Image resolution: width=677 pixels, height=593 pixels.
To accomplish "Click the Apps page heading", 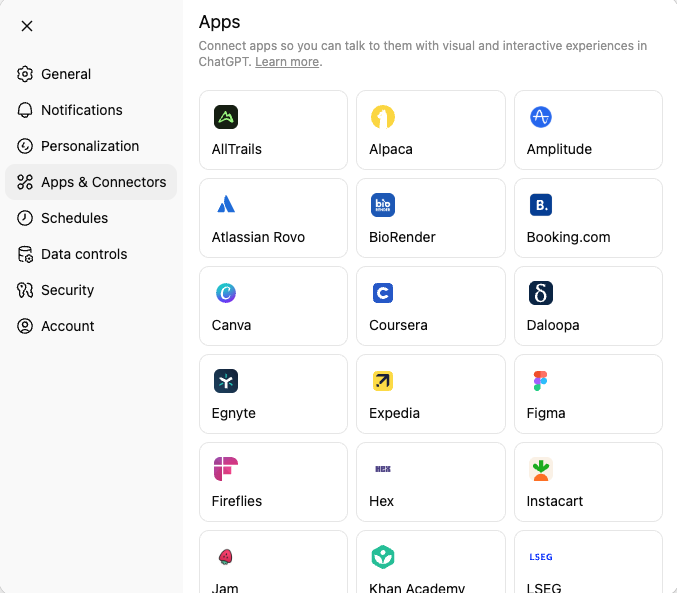I will 219,22.
